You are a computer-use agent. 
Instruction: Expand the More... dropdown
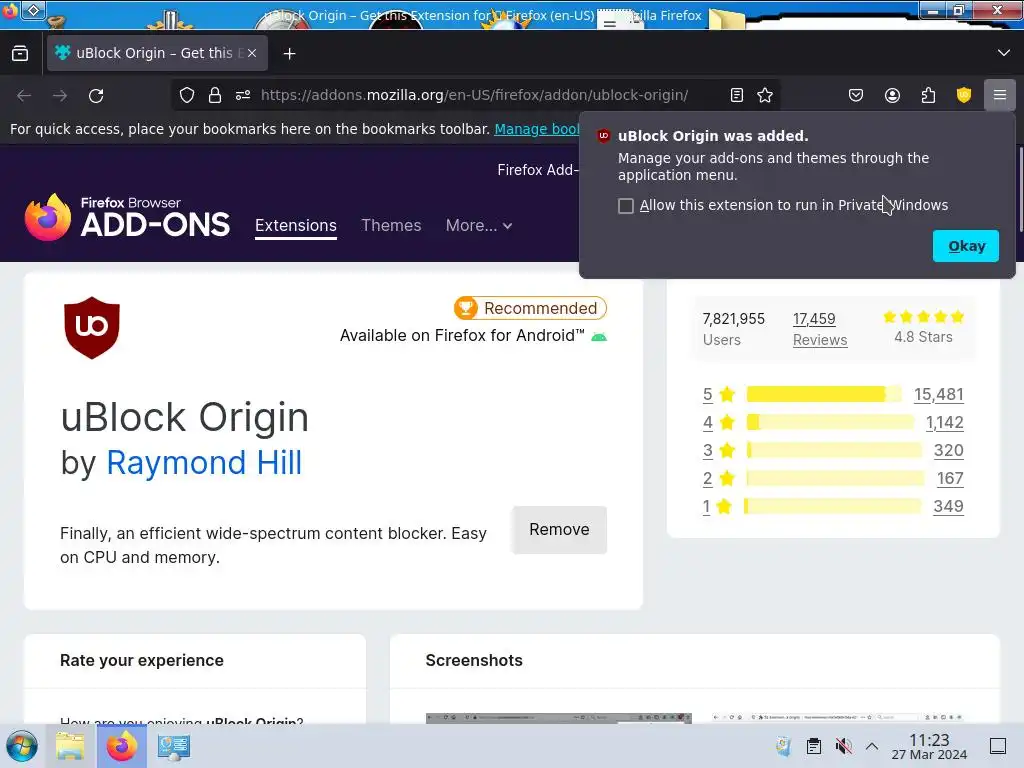click(479, 225)
